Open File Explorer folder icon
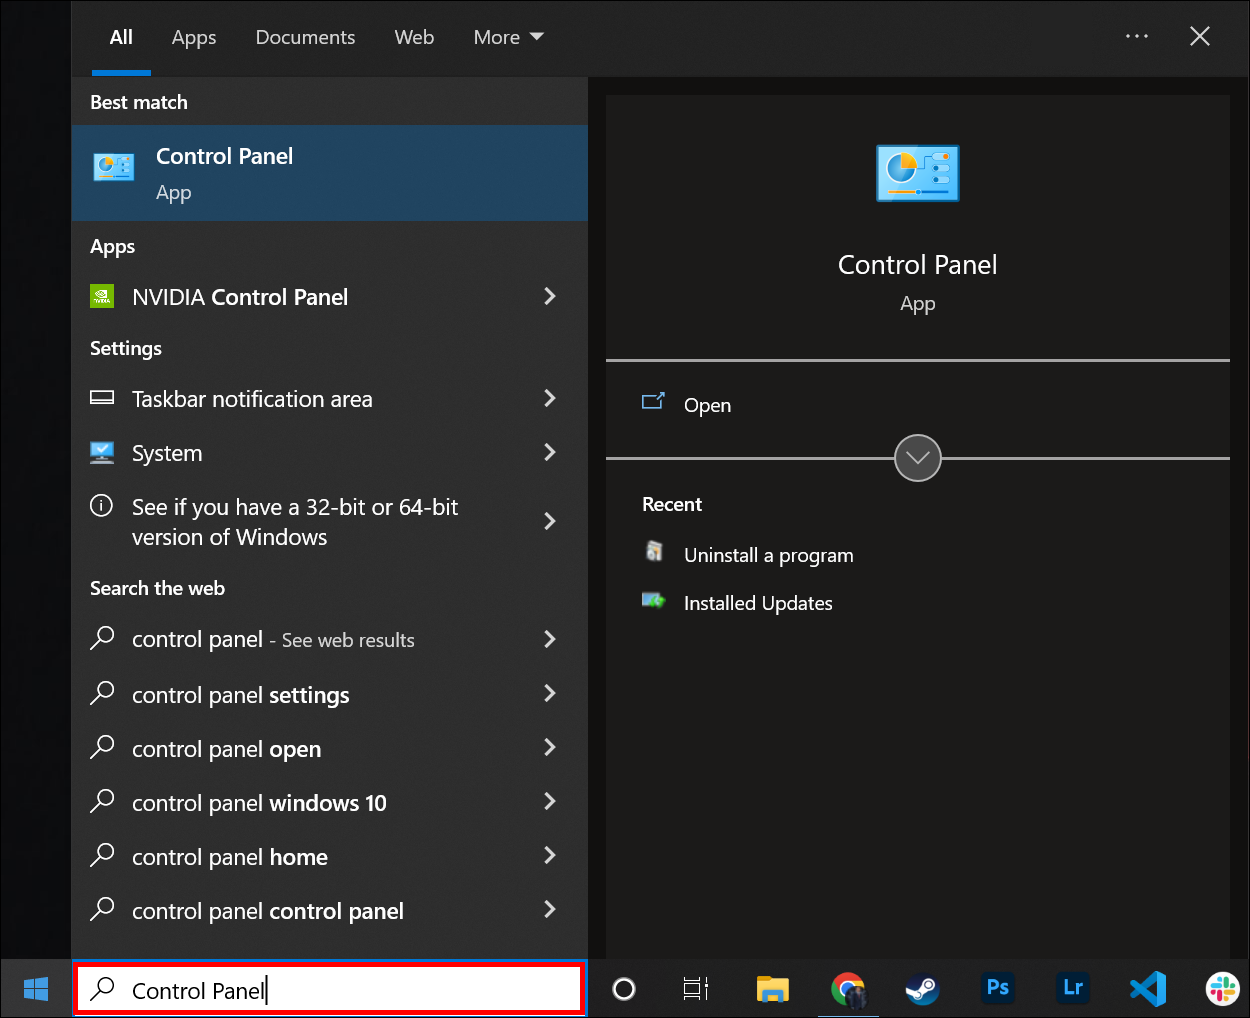Image resolution: width=1250 pixels, height=1018 pixels. (x=772, y=989)
